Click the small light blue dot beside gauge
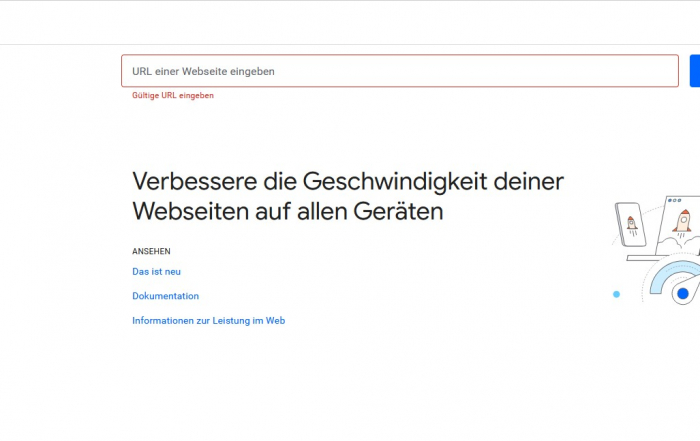Screen dimensions: 700x441 (x=616, y=294)
